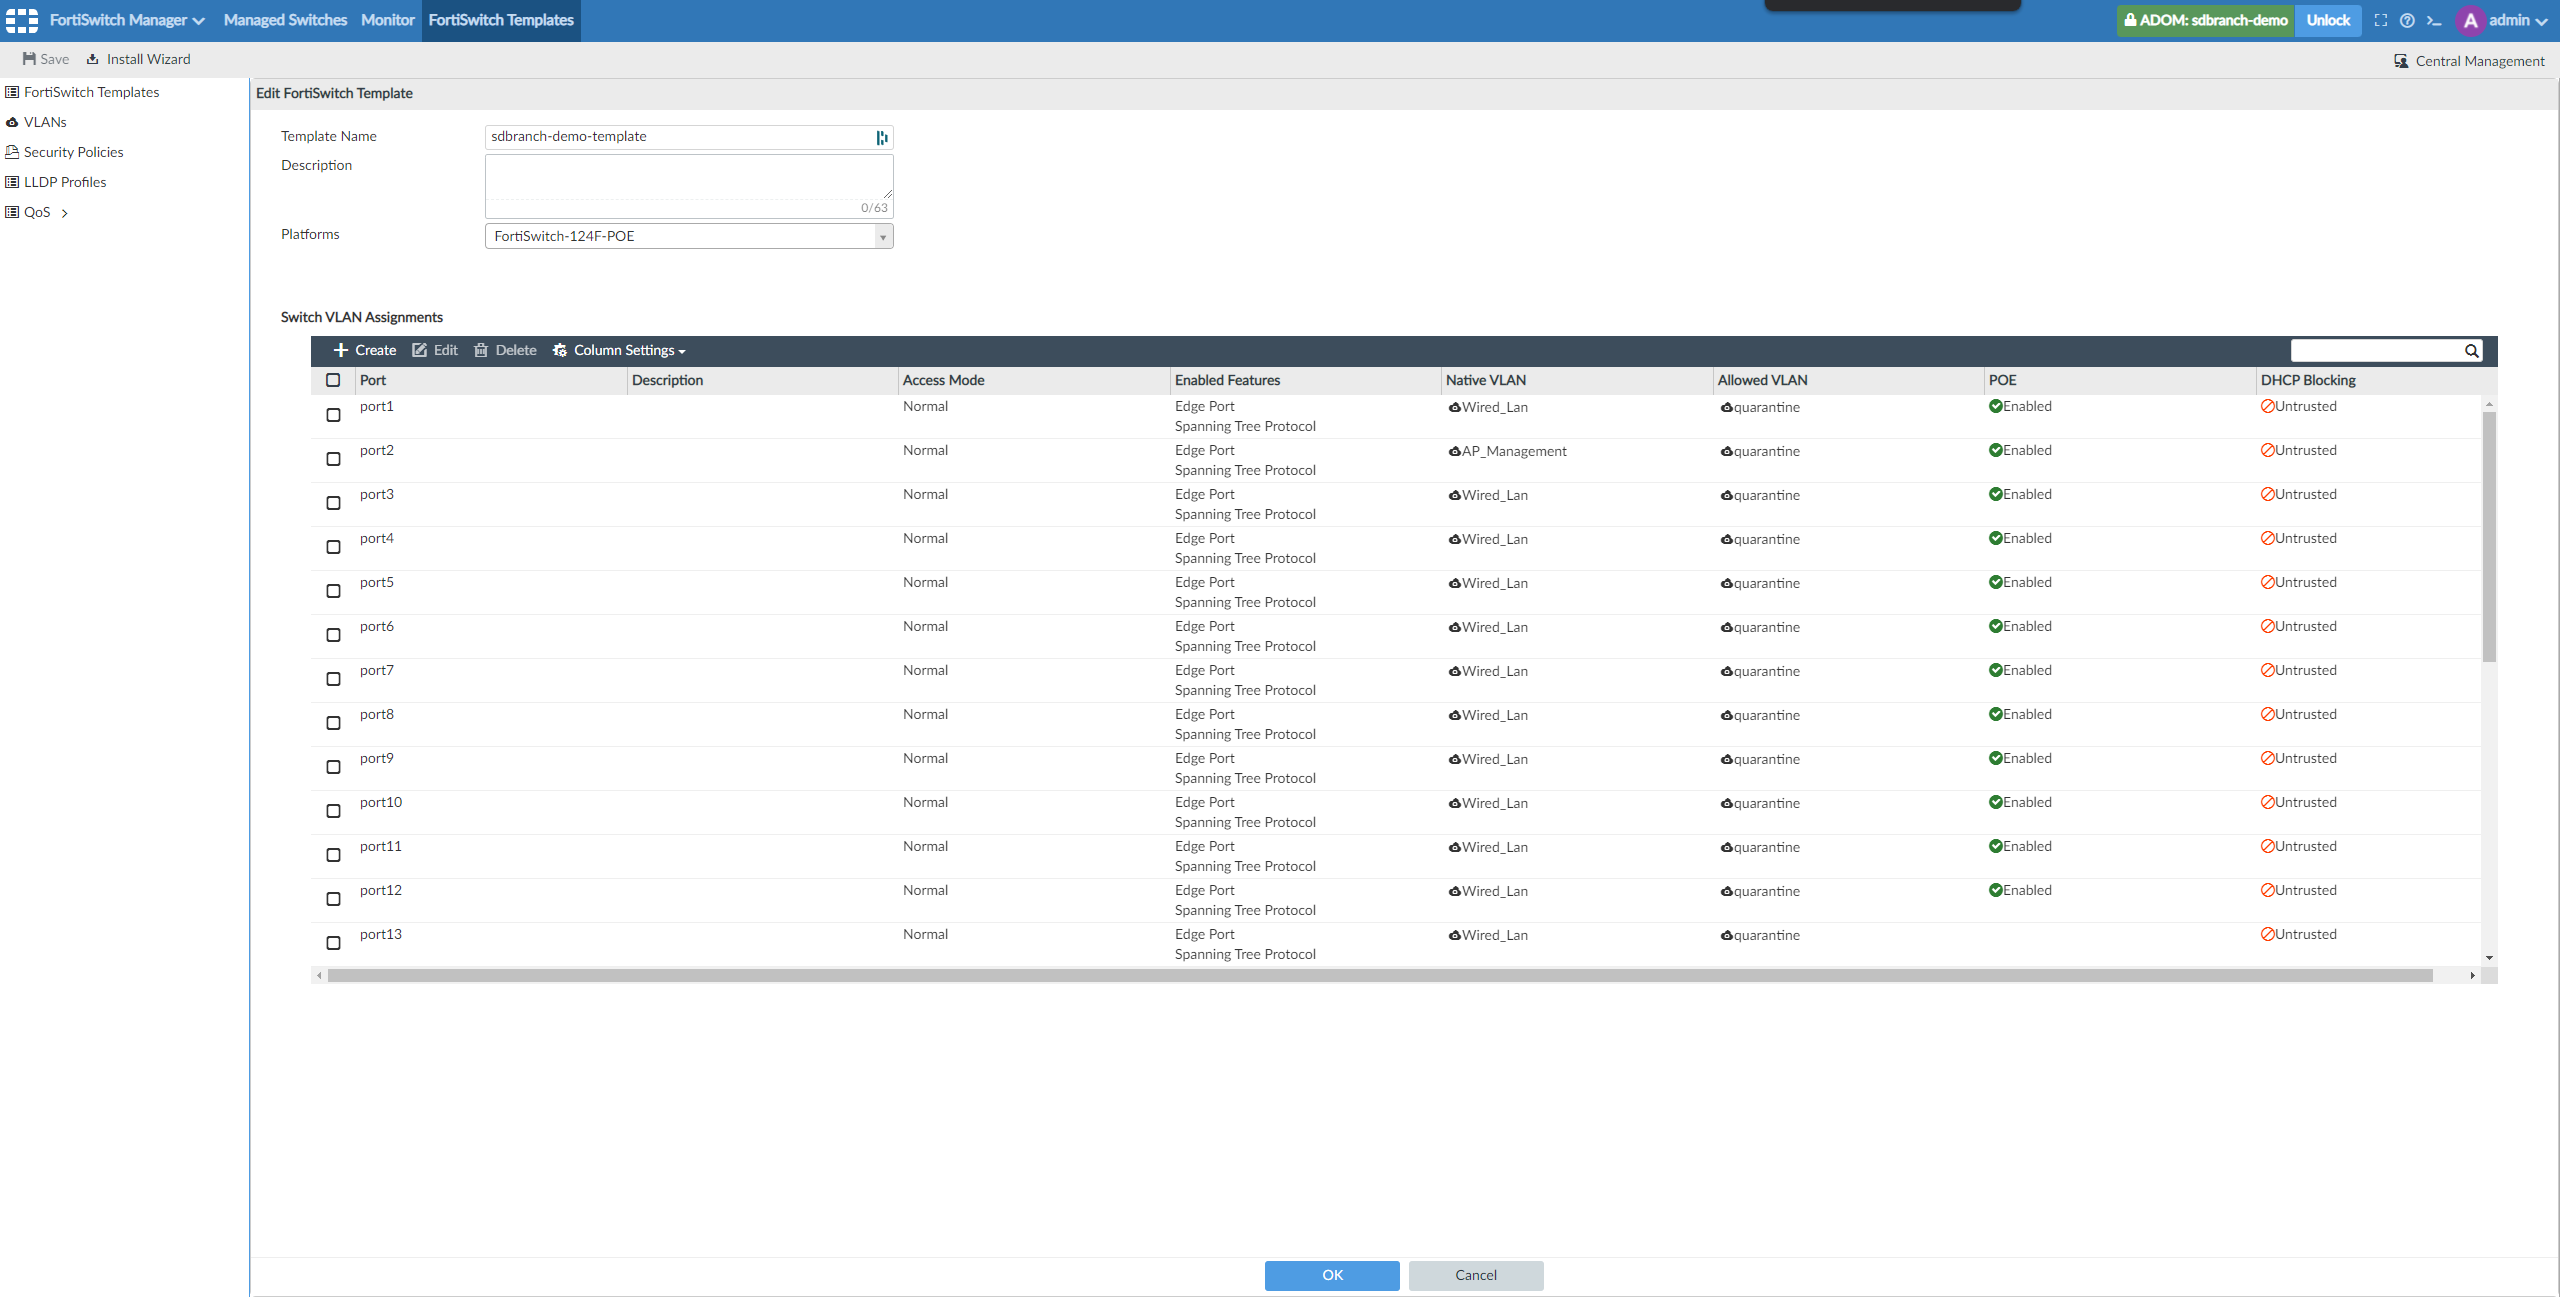The image size is (2560, 1297).
Task: Enter fullscreen using the expand icon
Action: coord(2382,20)
